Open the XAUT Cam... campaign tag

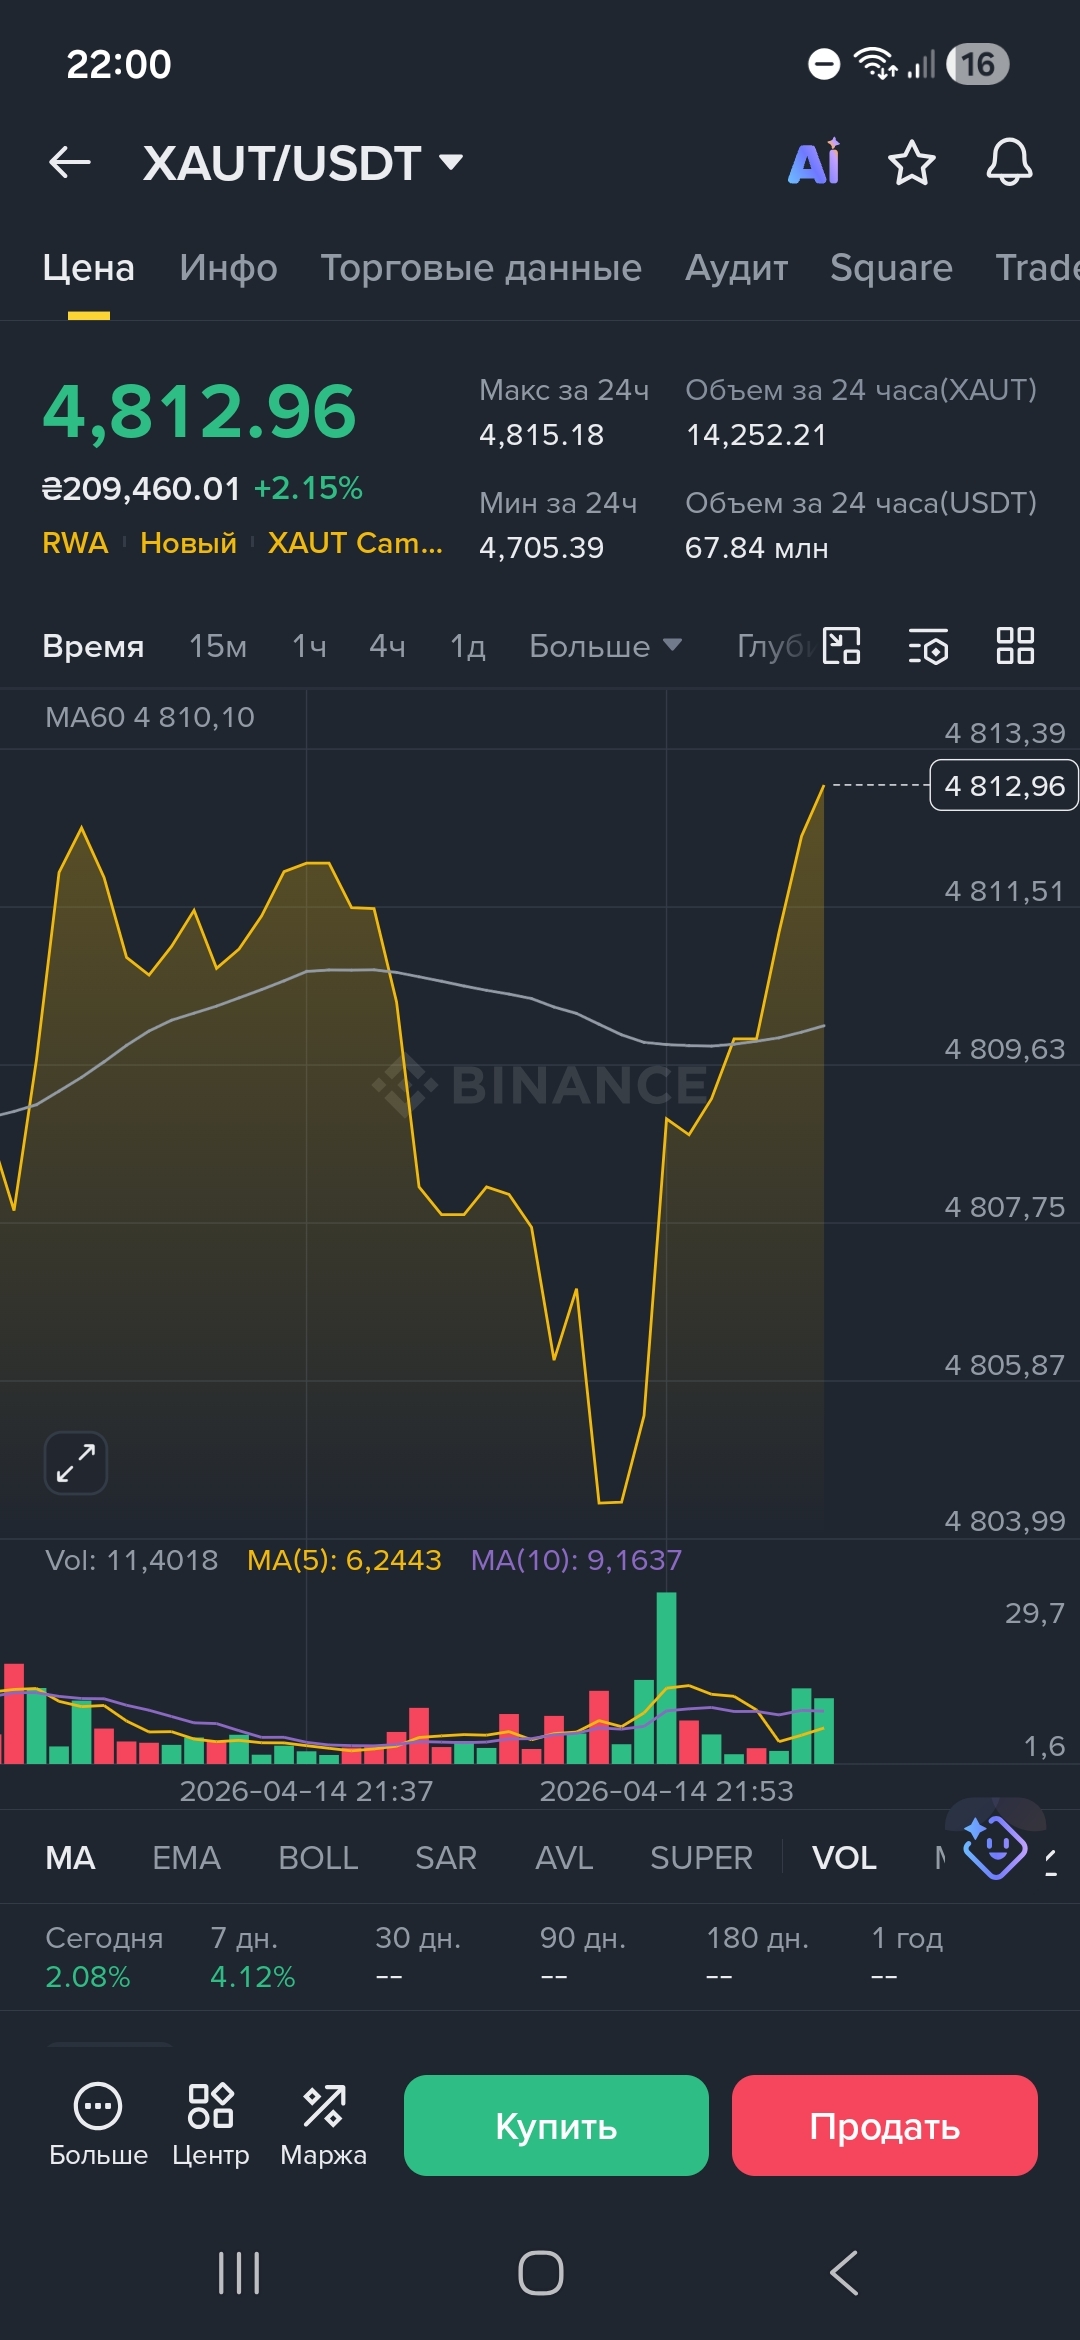point(355,543)
